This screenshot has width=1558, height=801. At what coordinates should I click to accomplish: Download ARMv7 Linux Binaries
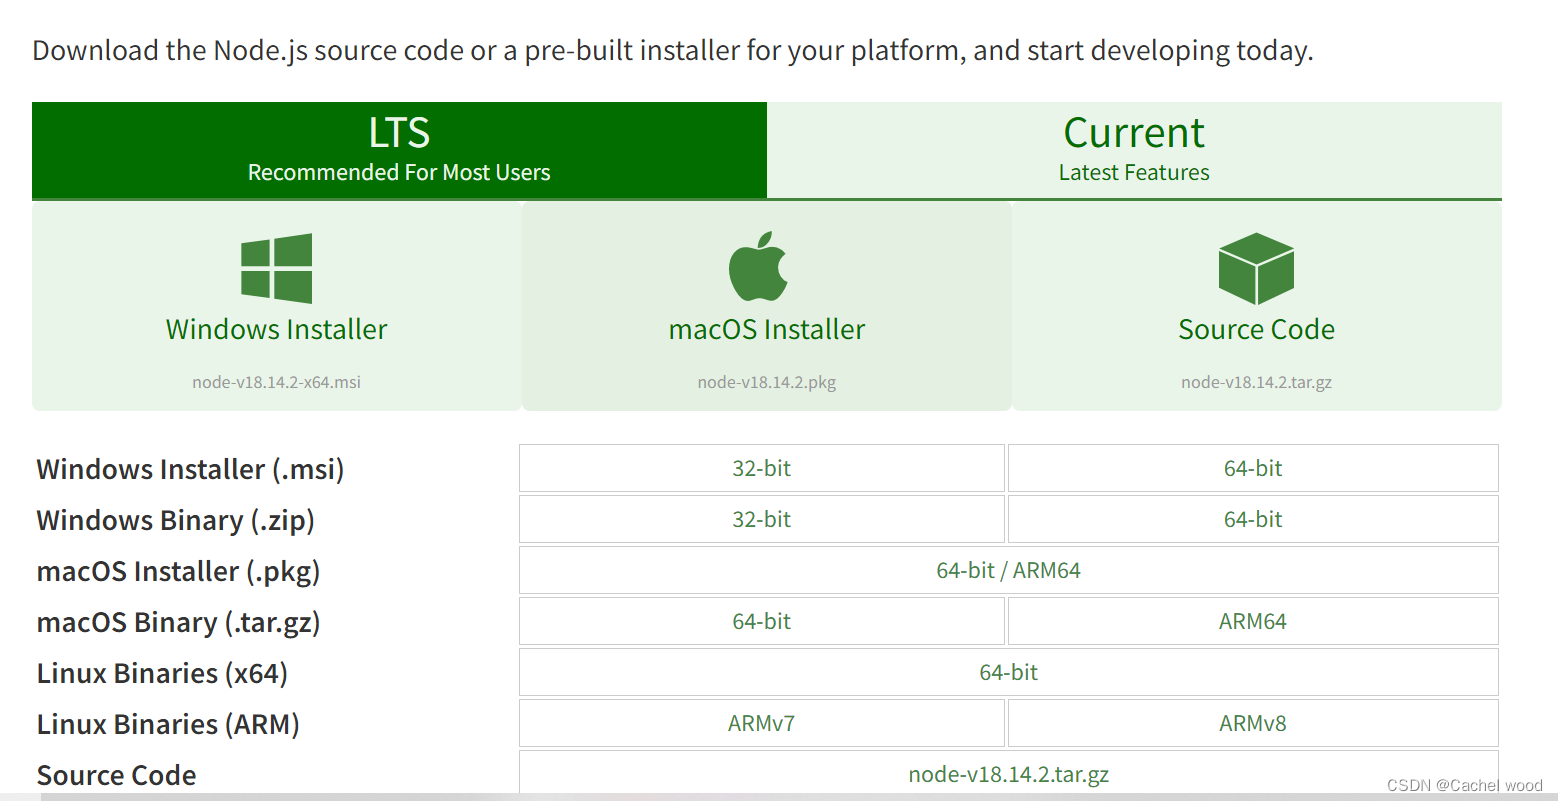click(x=762, y=723)
